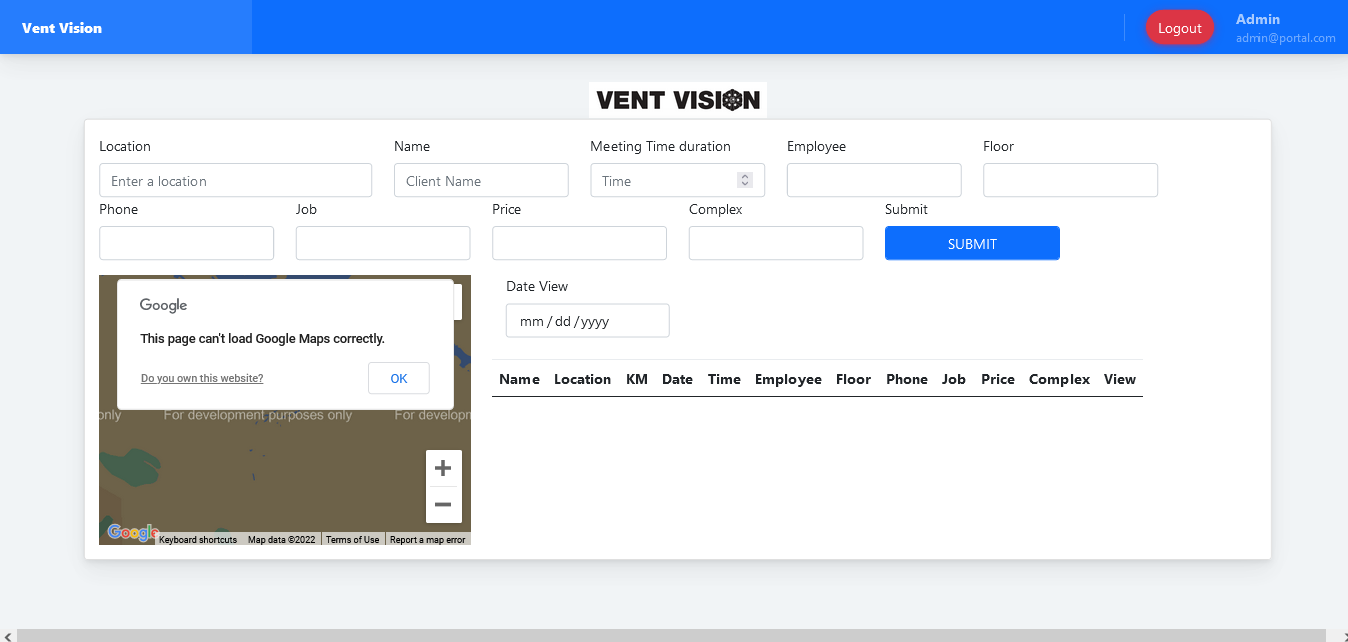Image resolution: width=1348 pixels, height=642 pixels.
Task: Click the horizontal scrollbar at page bottom
Action: (670, 635)
